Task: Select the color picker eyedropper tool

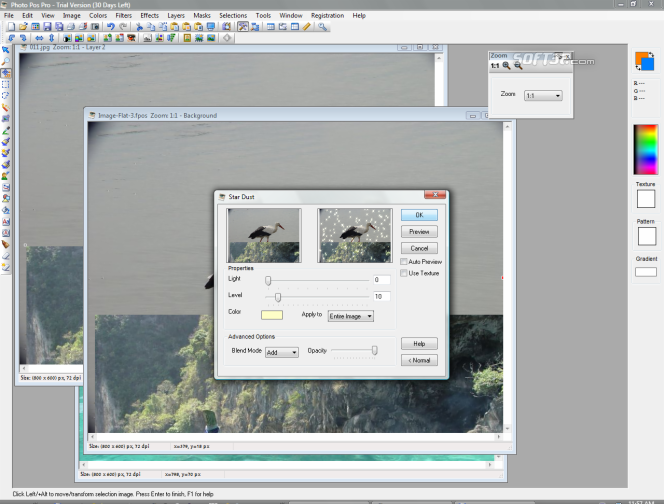Action: click(6, 130)
